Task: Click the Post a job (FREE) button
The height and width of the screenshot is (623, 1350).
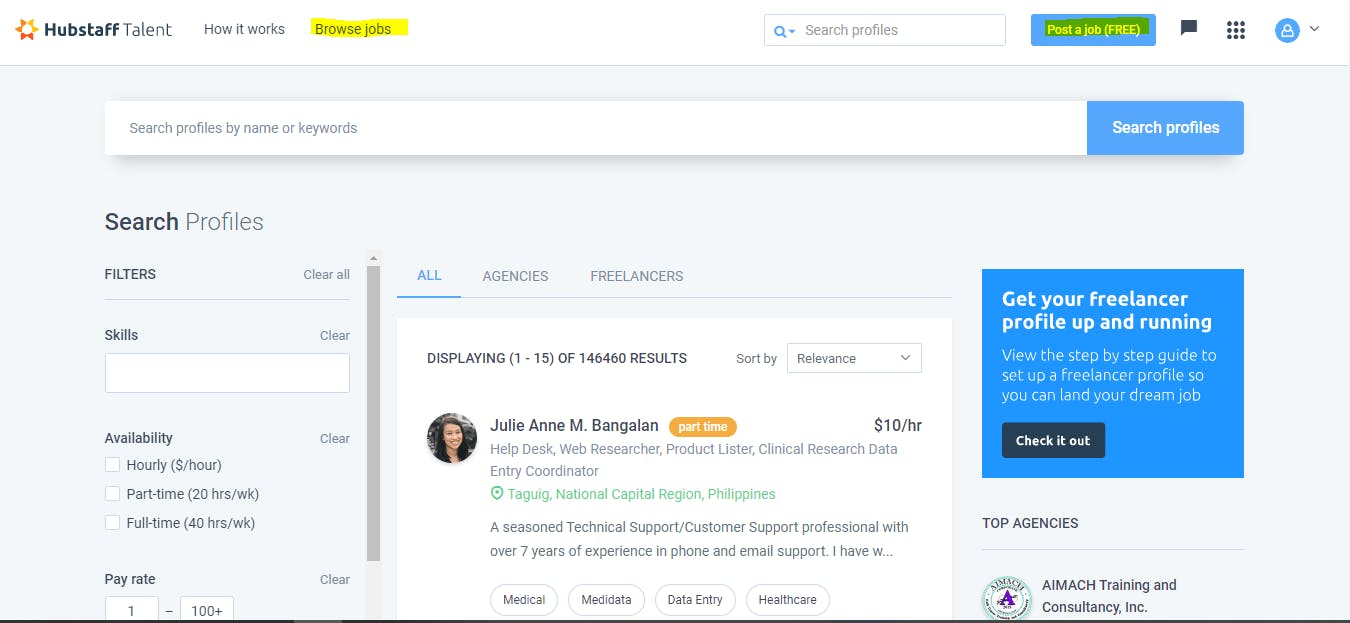Action: click(1093, 30)
